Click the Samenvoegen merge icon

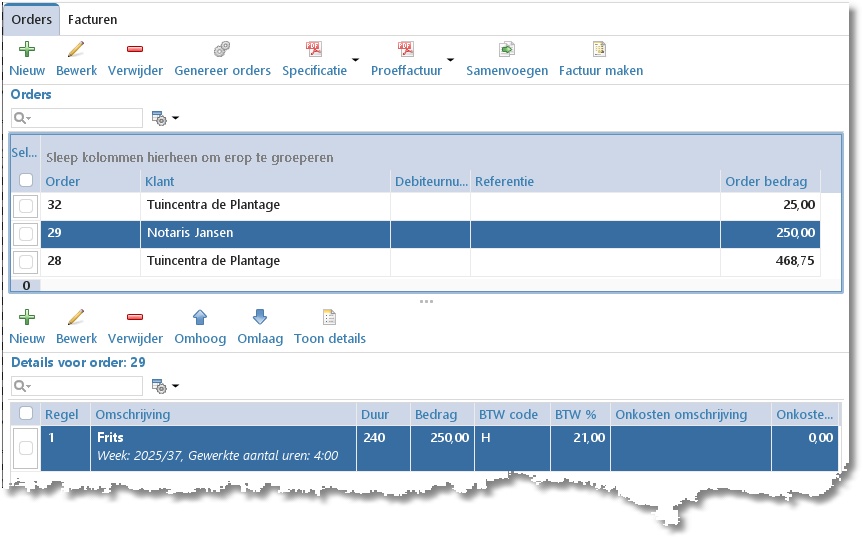coord(506,50)
